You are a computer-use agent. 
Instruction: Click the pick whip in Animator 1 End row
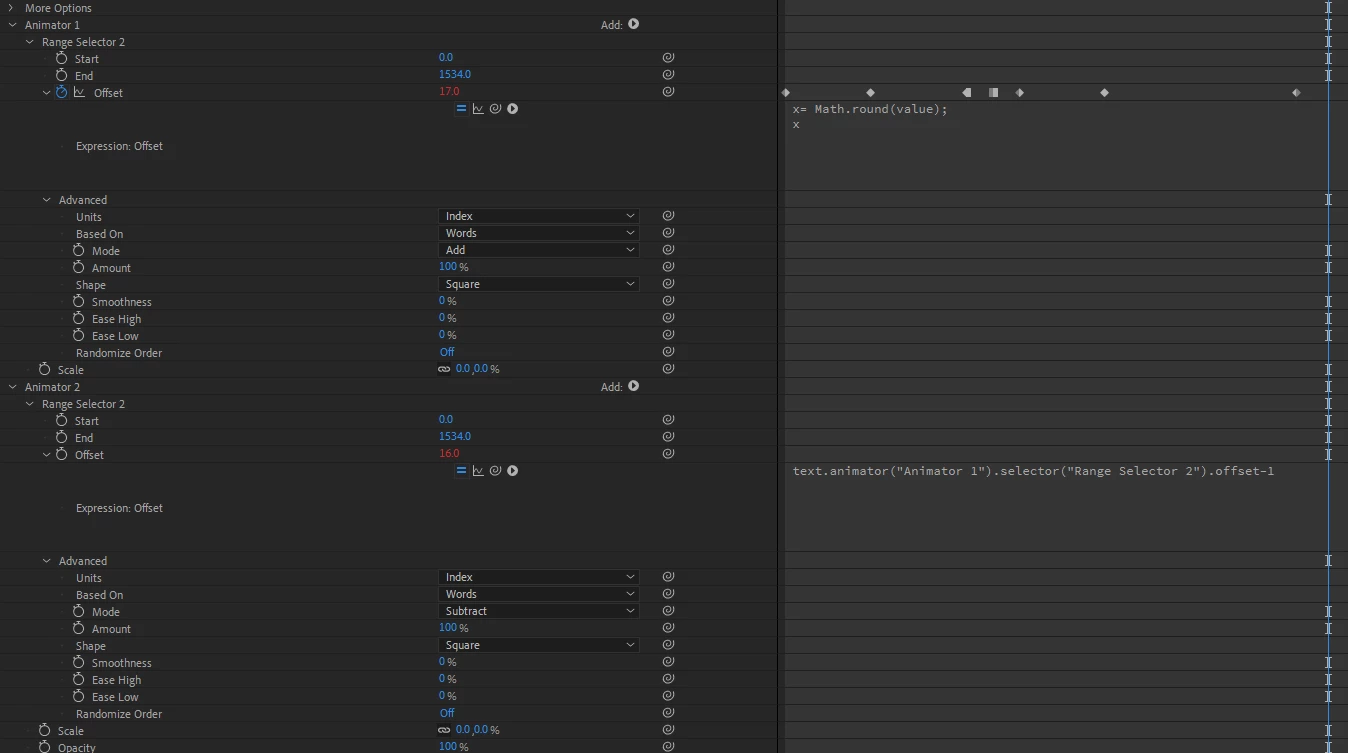[x=668, y=75]
